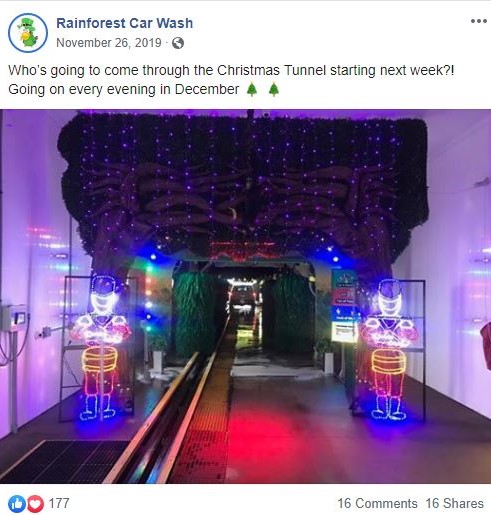Click the first Christmas tree emoji
Image resolution: width=491 pixels, height=515 pixels.
(x=252, y=90)
